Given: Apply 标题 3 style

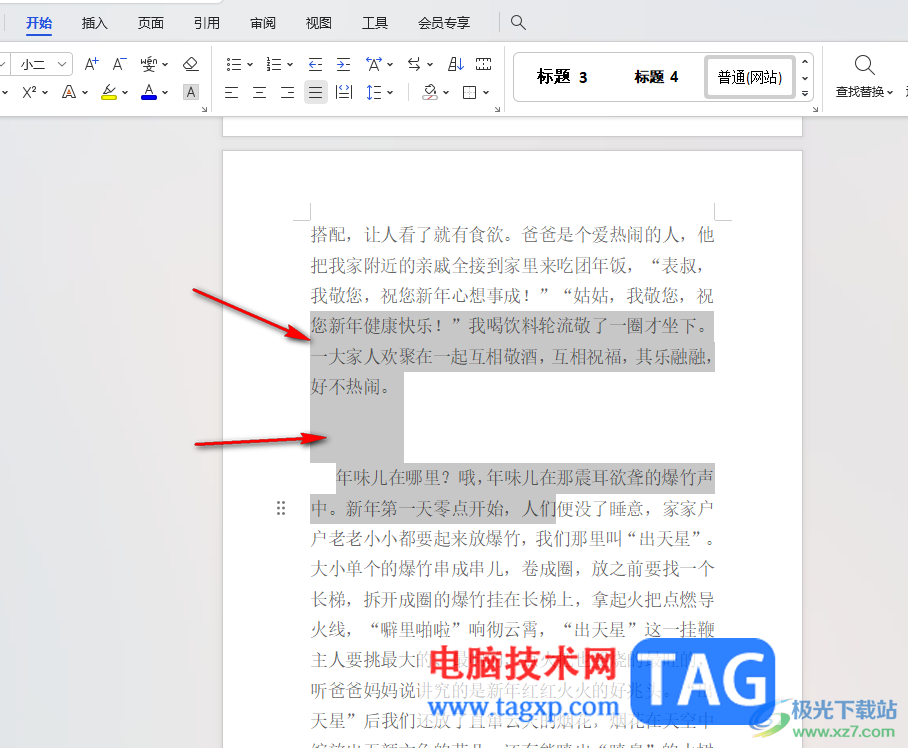Looking at the screenshot, I should coord(562,77).
